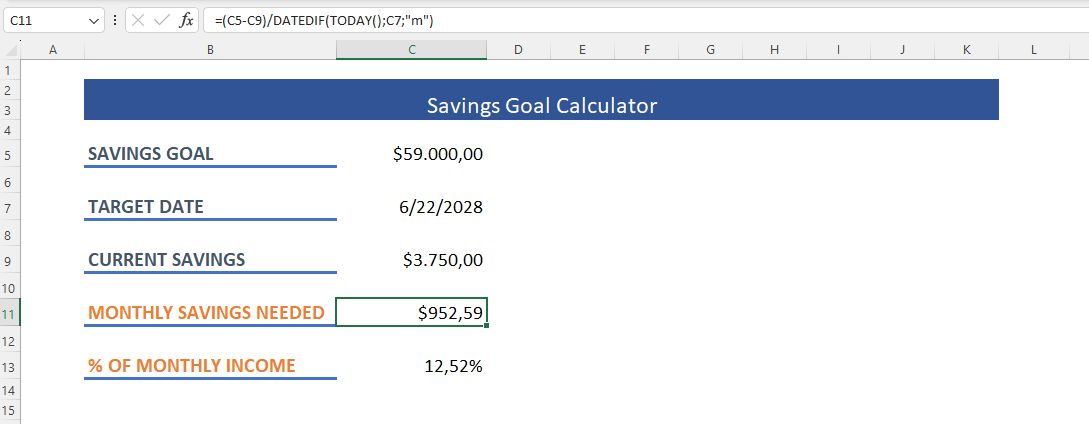Click the Cancel X formula icon
Screen dimensions: 1089x424
tap(138, 21)
